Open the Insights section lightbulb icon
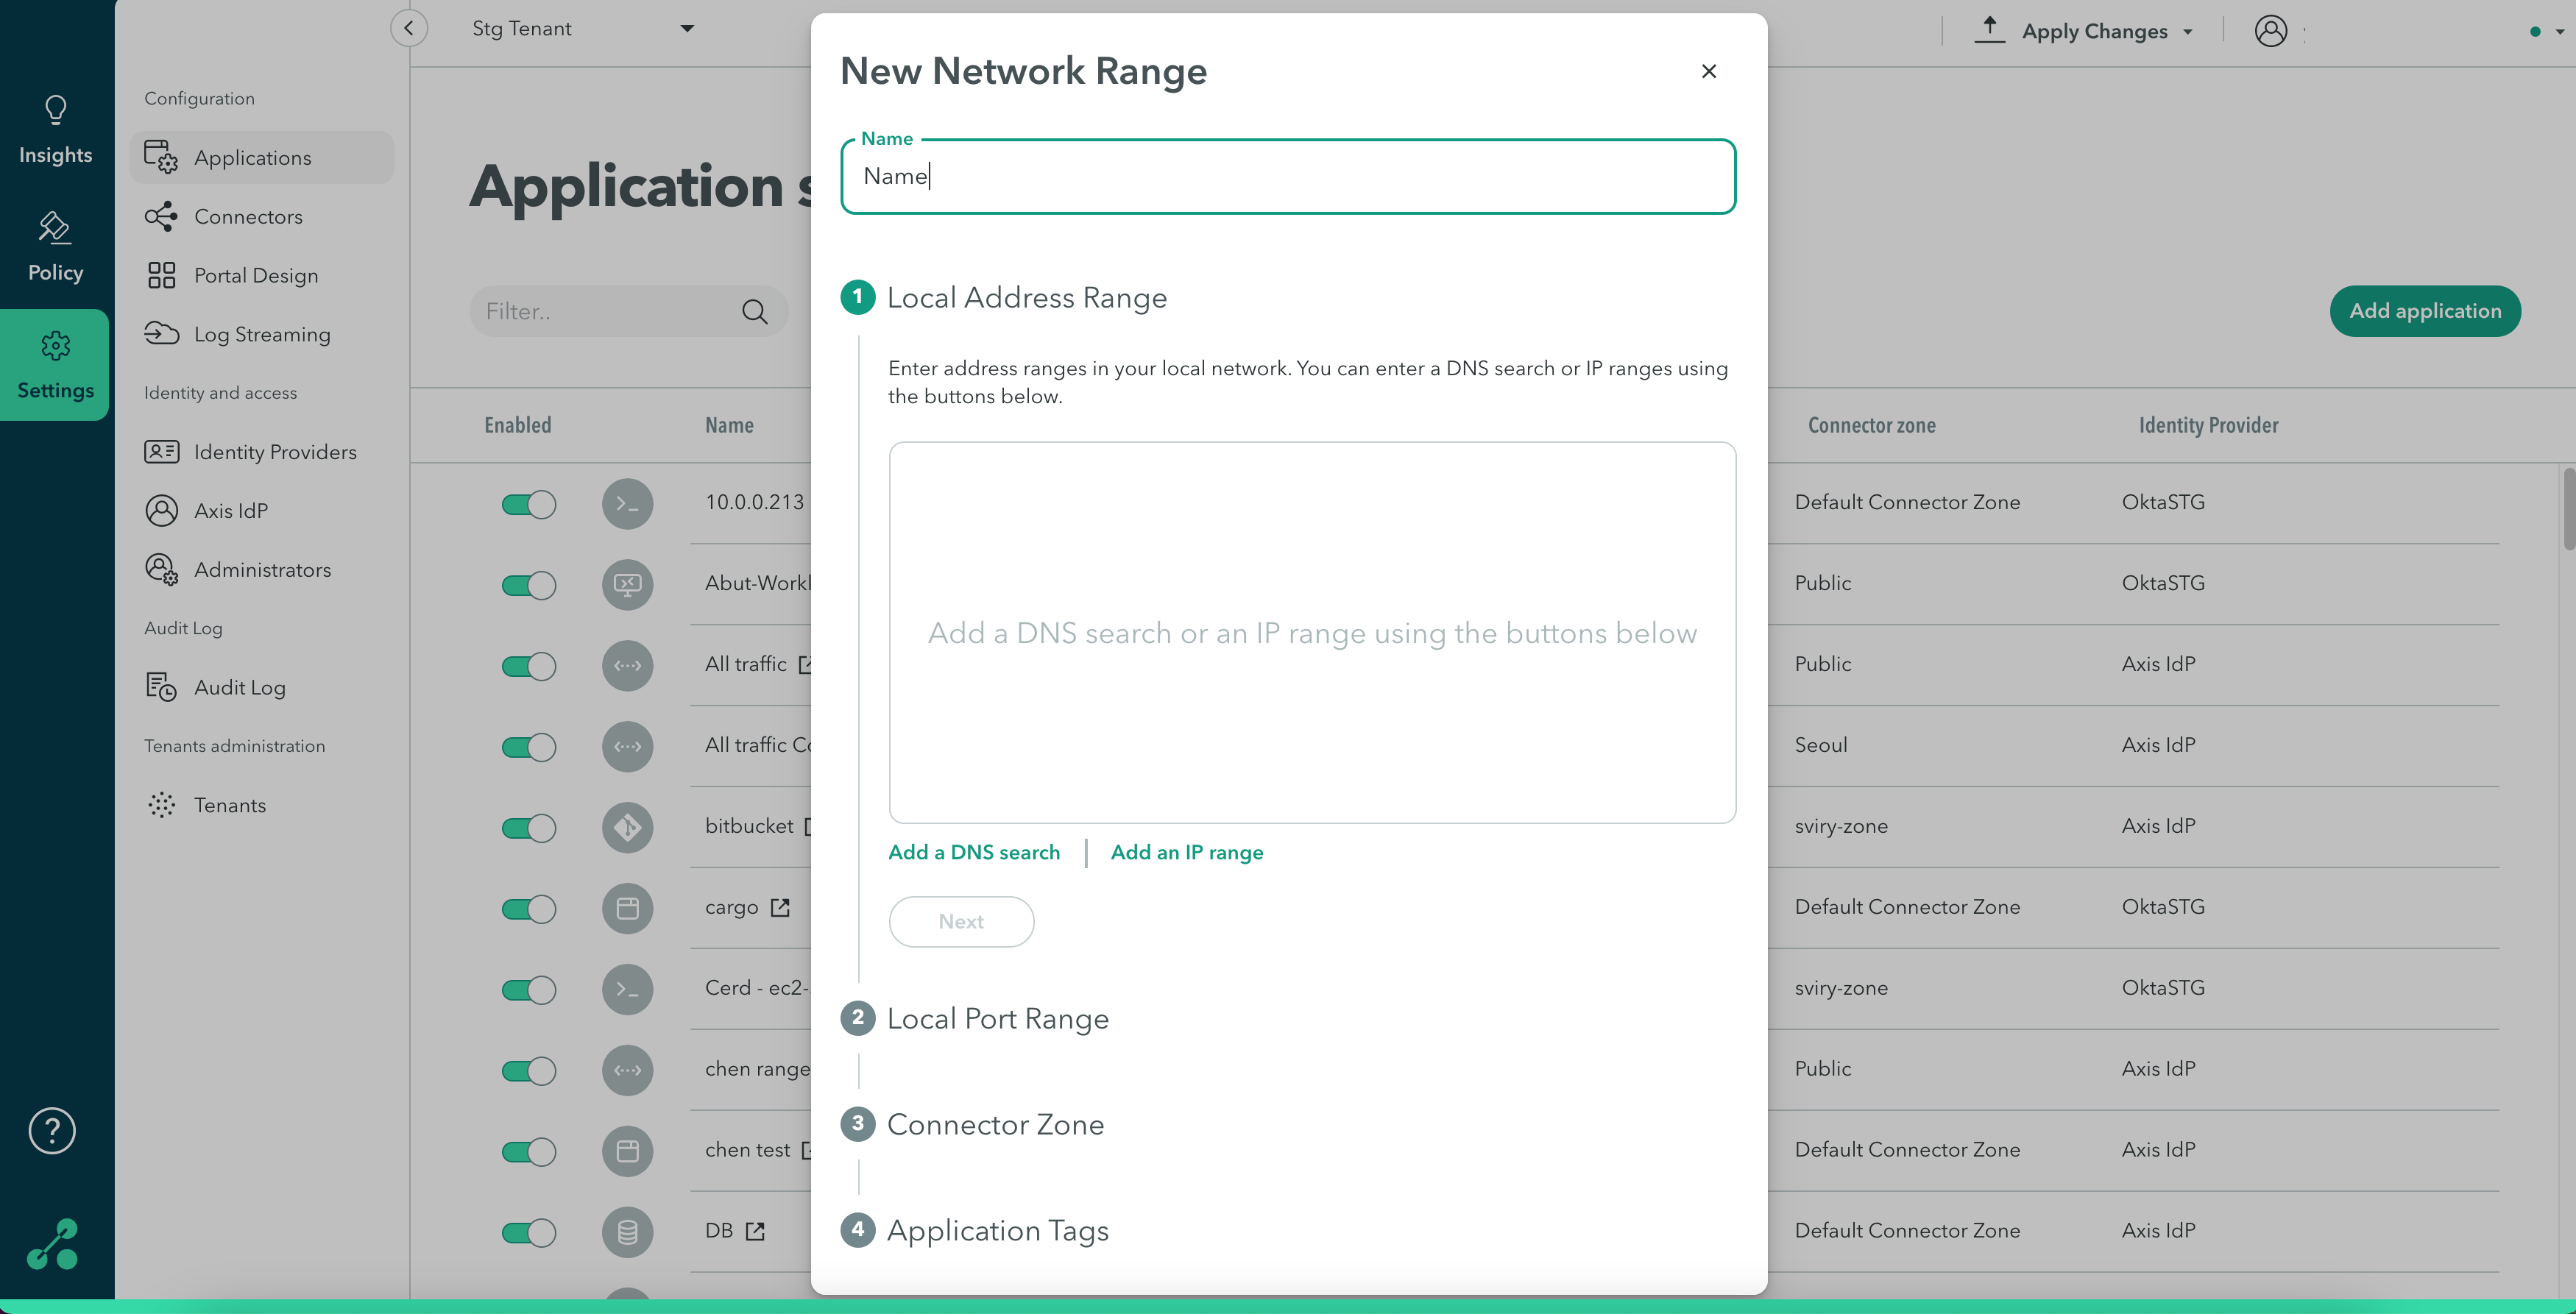Screen dimensions: 2576x1314 tap(55, 110)
